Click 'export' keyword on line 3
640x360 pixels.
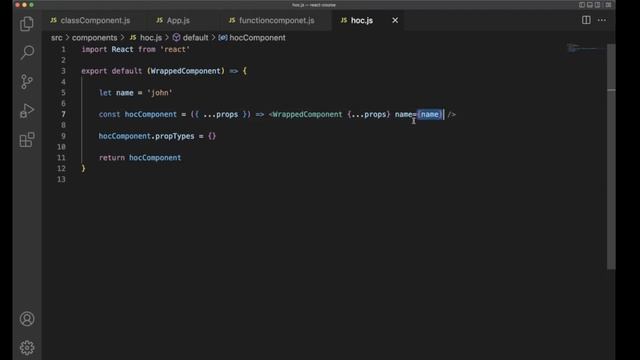(94, 71)
